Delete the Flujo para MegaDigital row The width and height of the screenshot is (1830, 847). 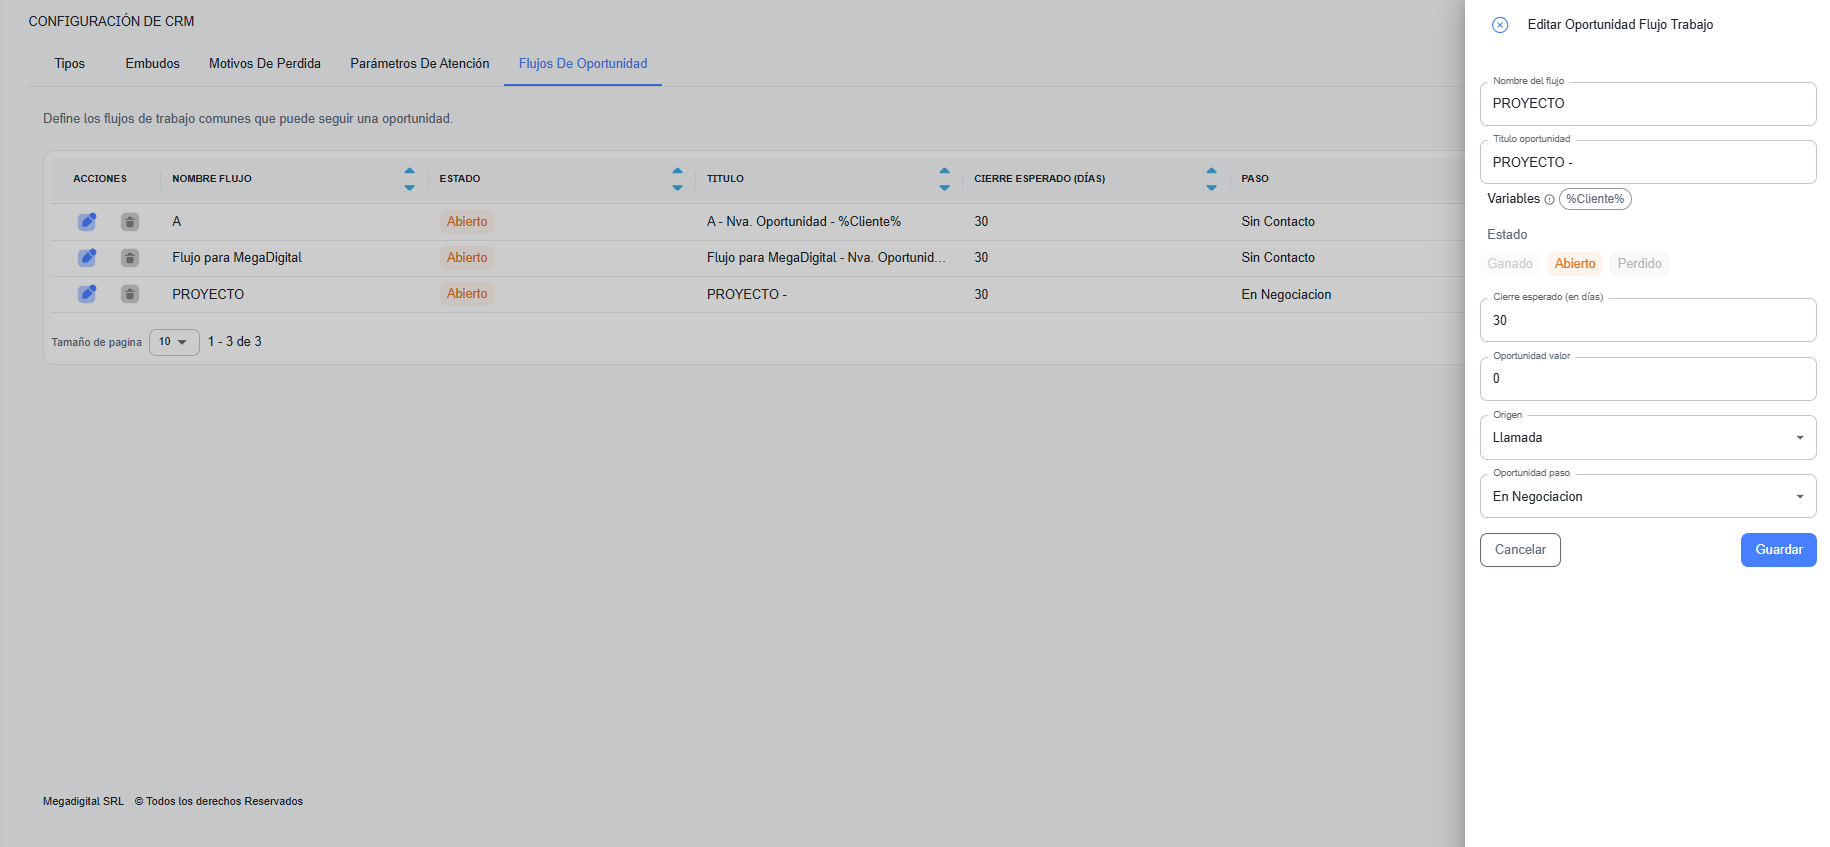130,258
